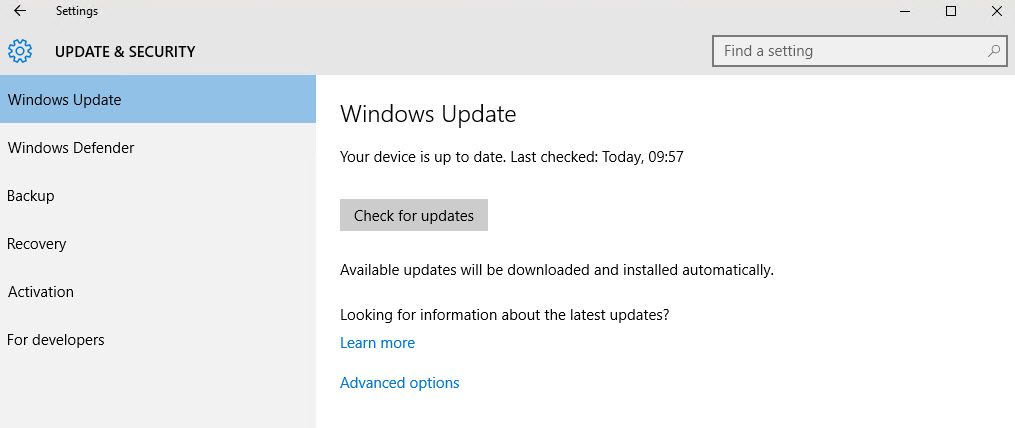Go to the Activation section
The image size is (1015, 428).
point(158,291)
